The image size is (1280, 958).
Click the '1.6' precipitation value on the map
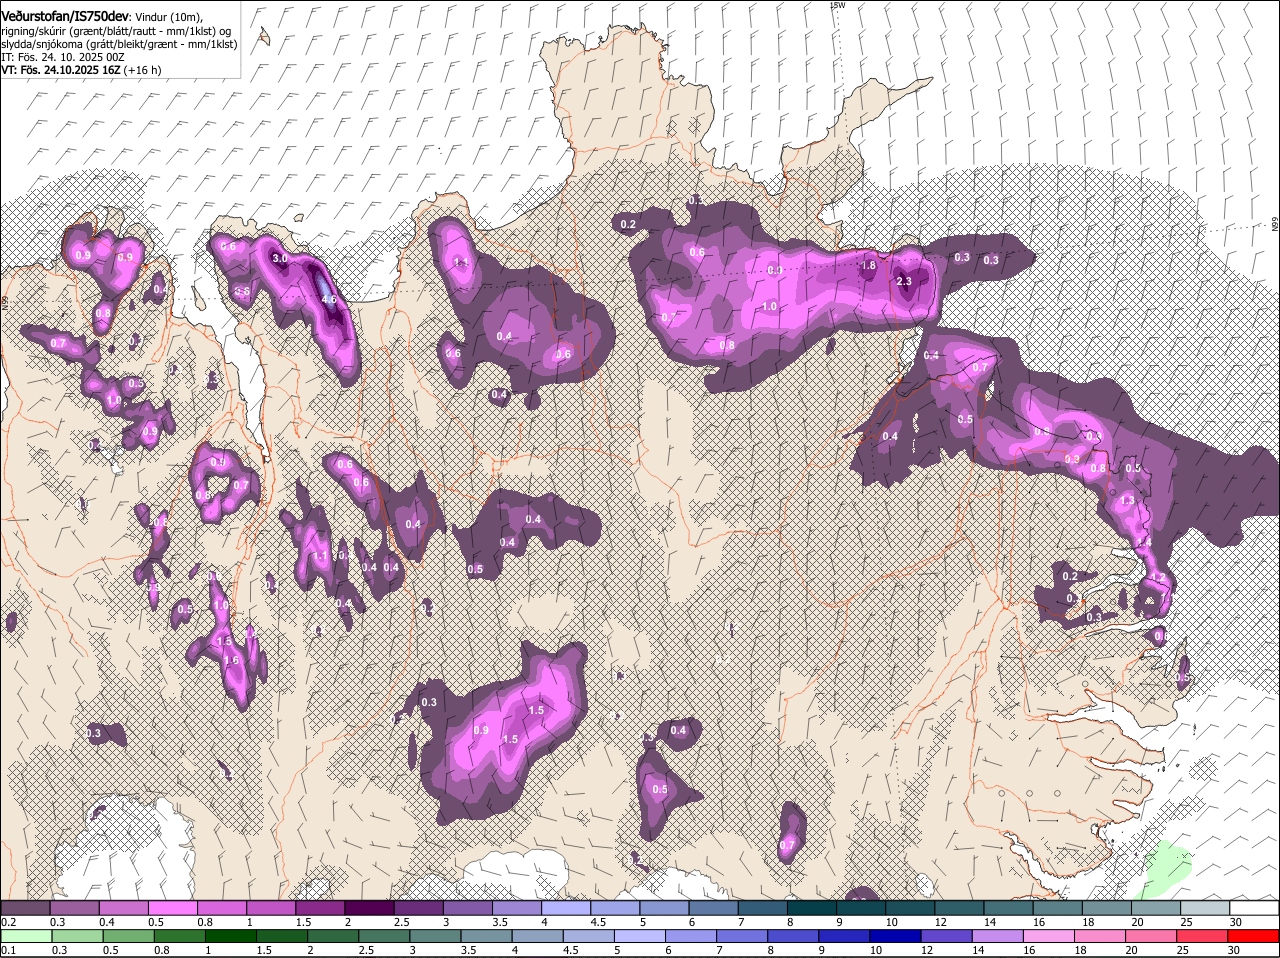pyautogui.click(x=232, y=660)
